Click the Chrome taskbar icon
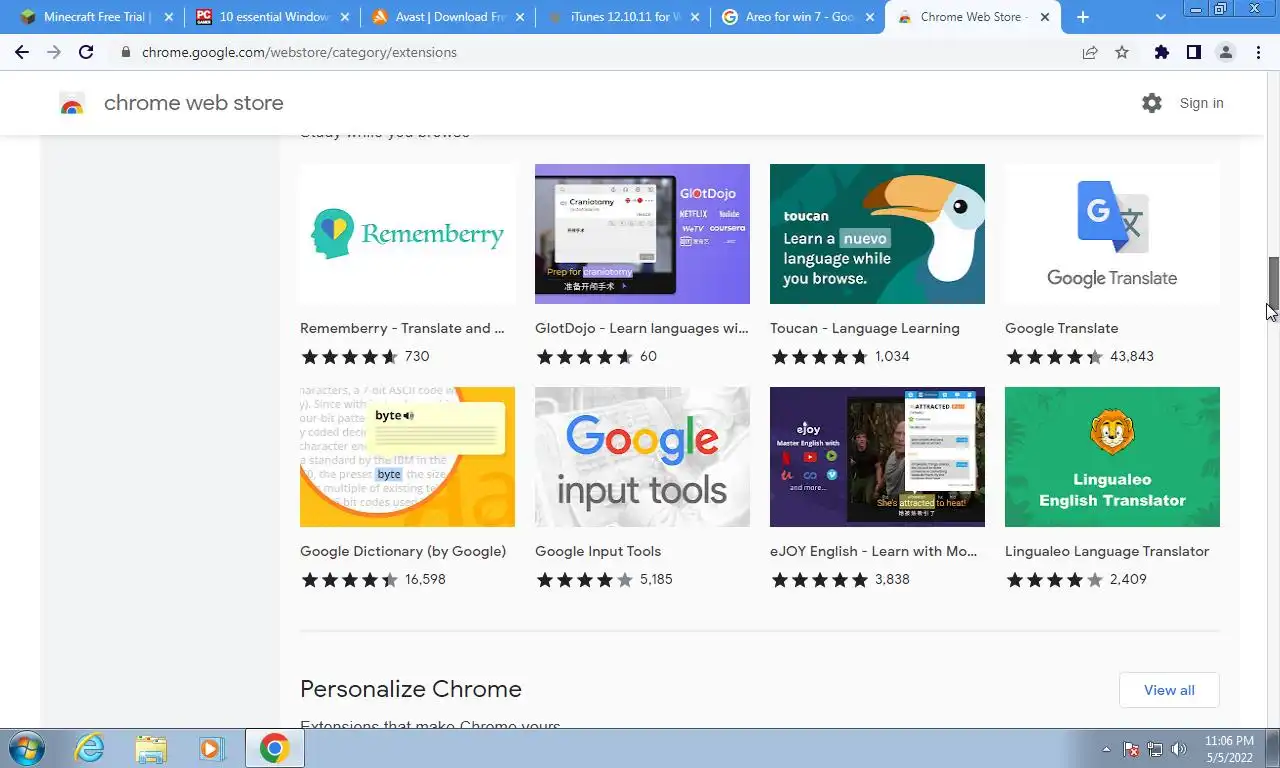Screen dimensions: 1280x768 click(x=274, y=748)
